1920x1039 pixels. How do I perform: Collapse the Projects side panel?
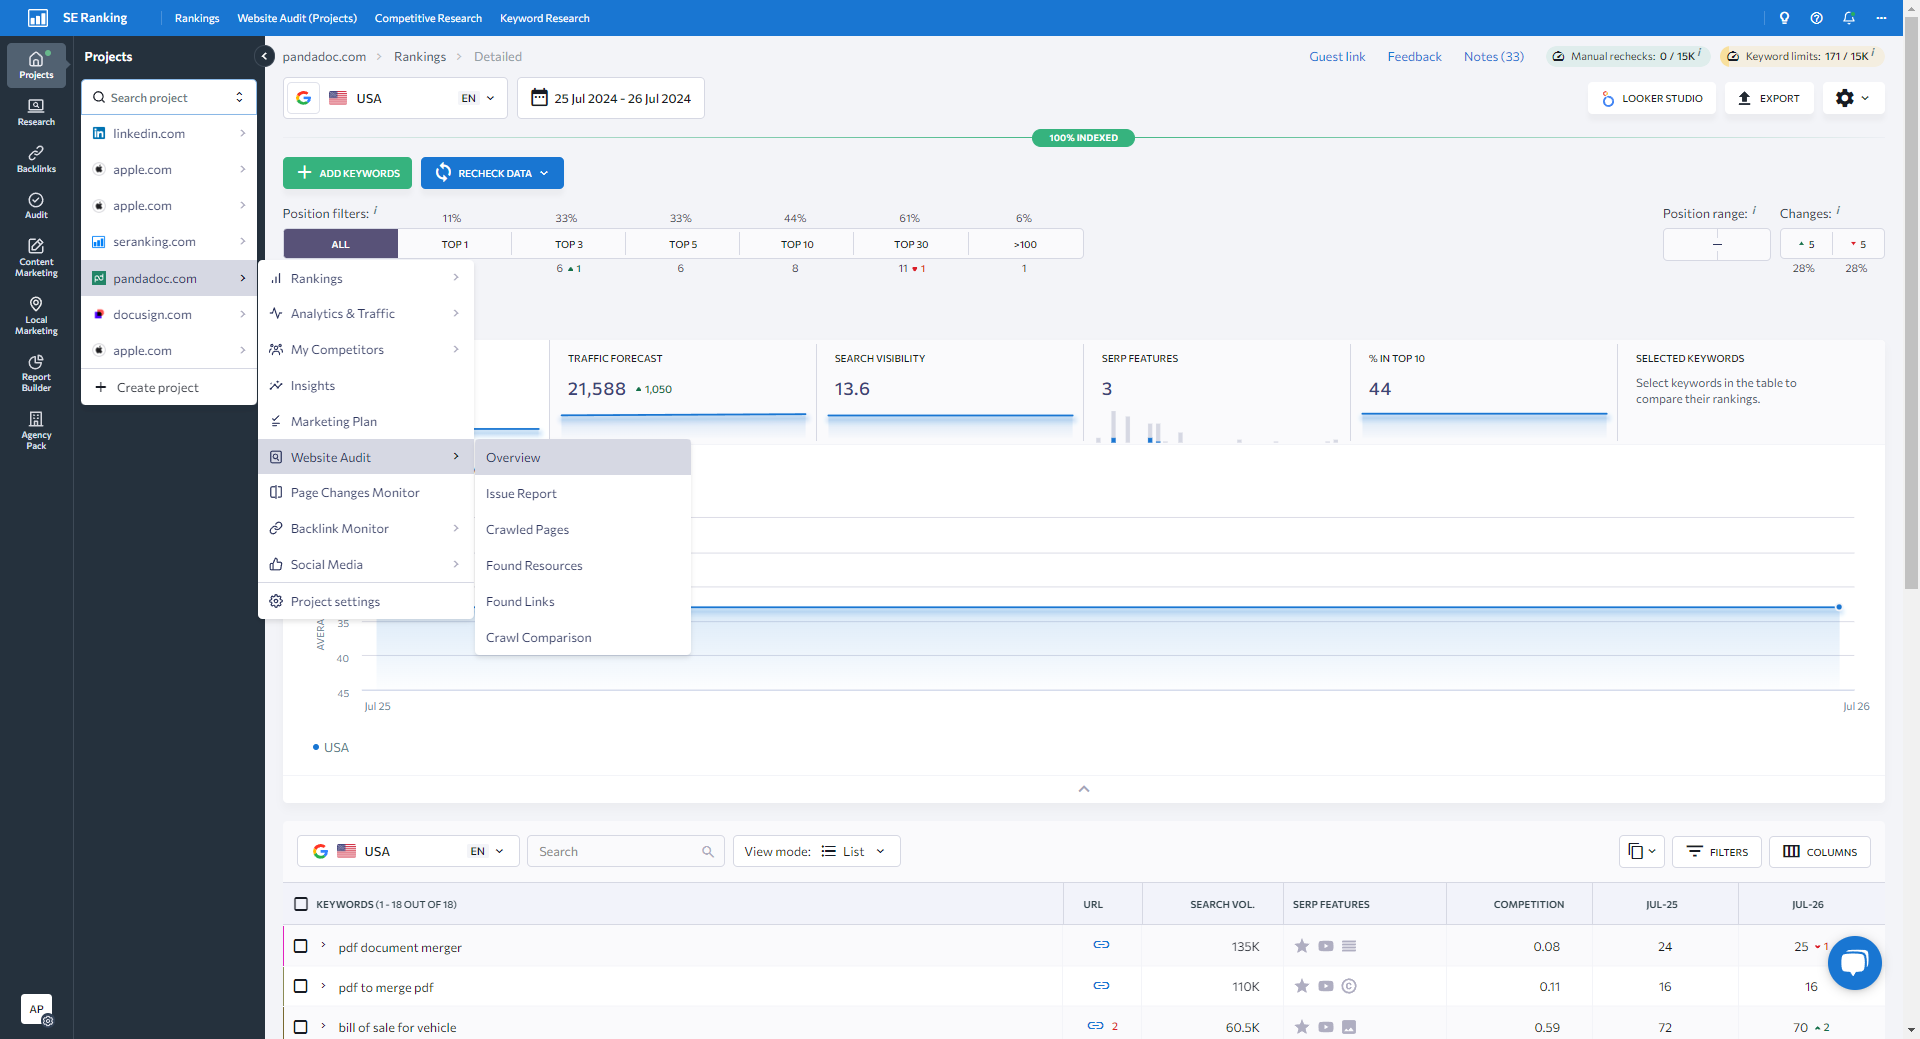[265, 56]
